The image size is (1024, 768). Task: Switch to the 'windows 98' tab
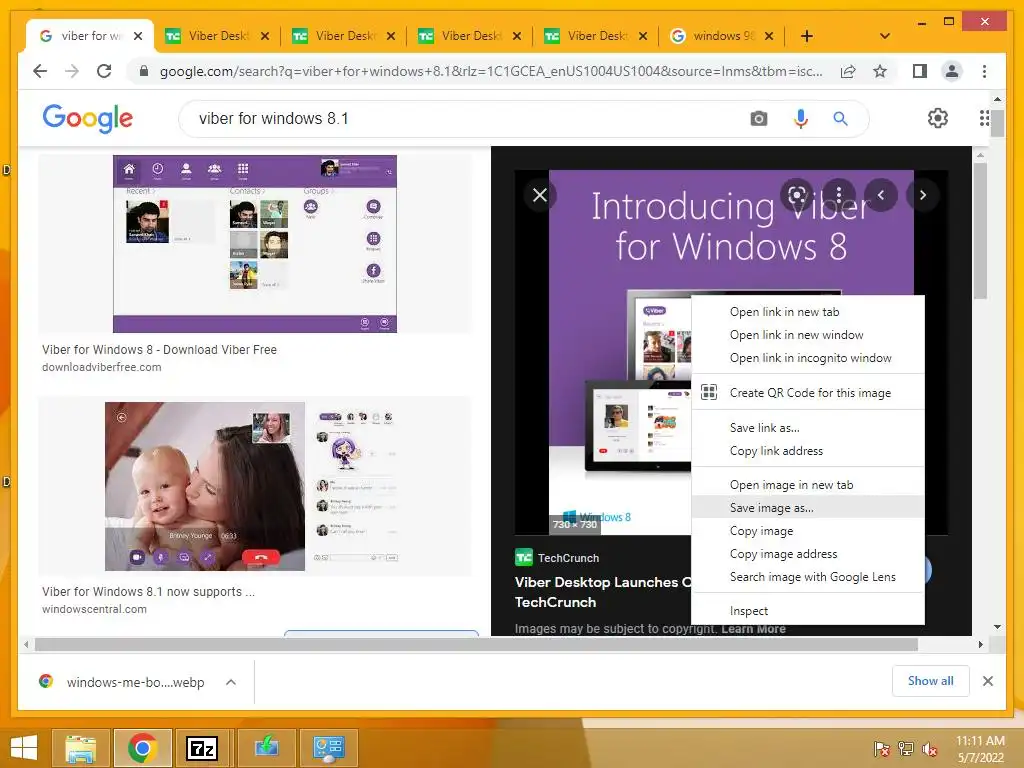[724, 36]
